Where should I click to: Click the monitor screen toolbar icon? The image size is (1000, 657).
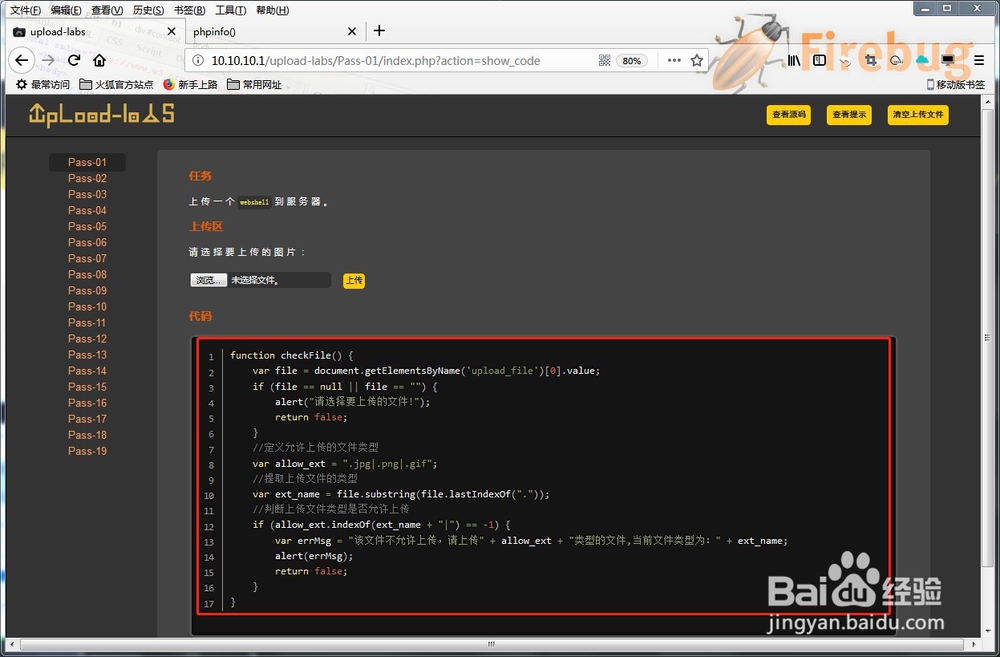[948, 61]
